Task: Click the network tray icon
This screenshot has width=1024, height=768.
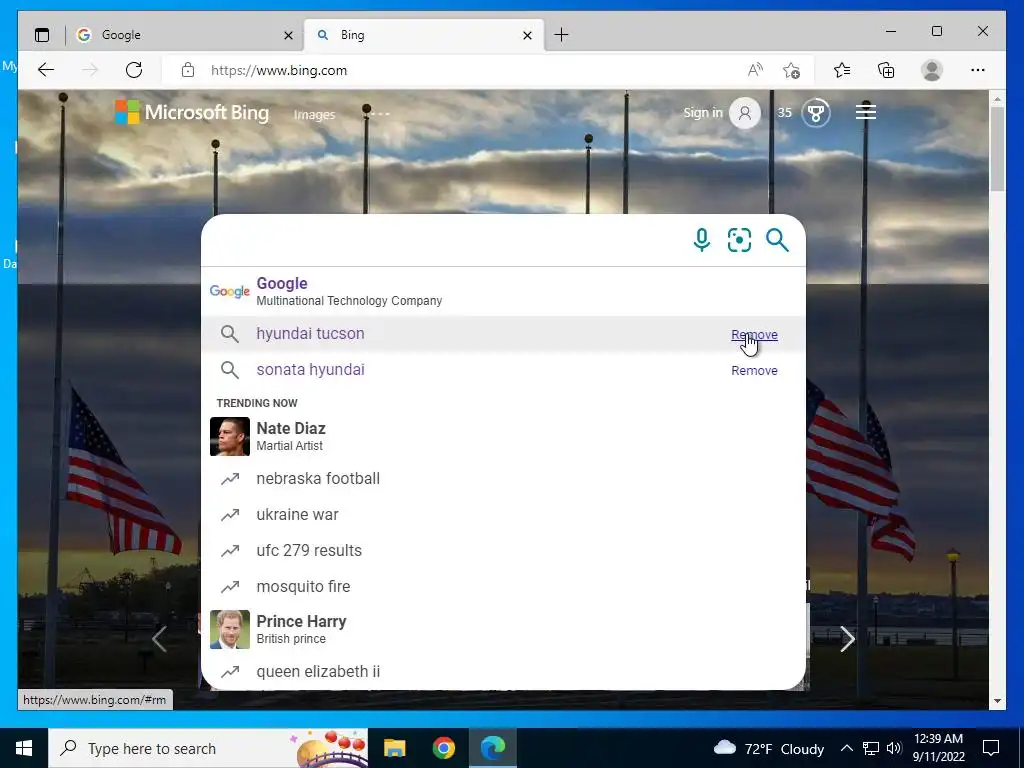Action: pyautogui.click(x=871, y=748)
